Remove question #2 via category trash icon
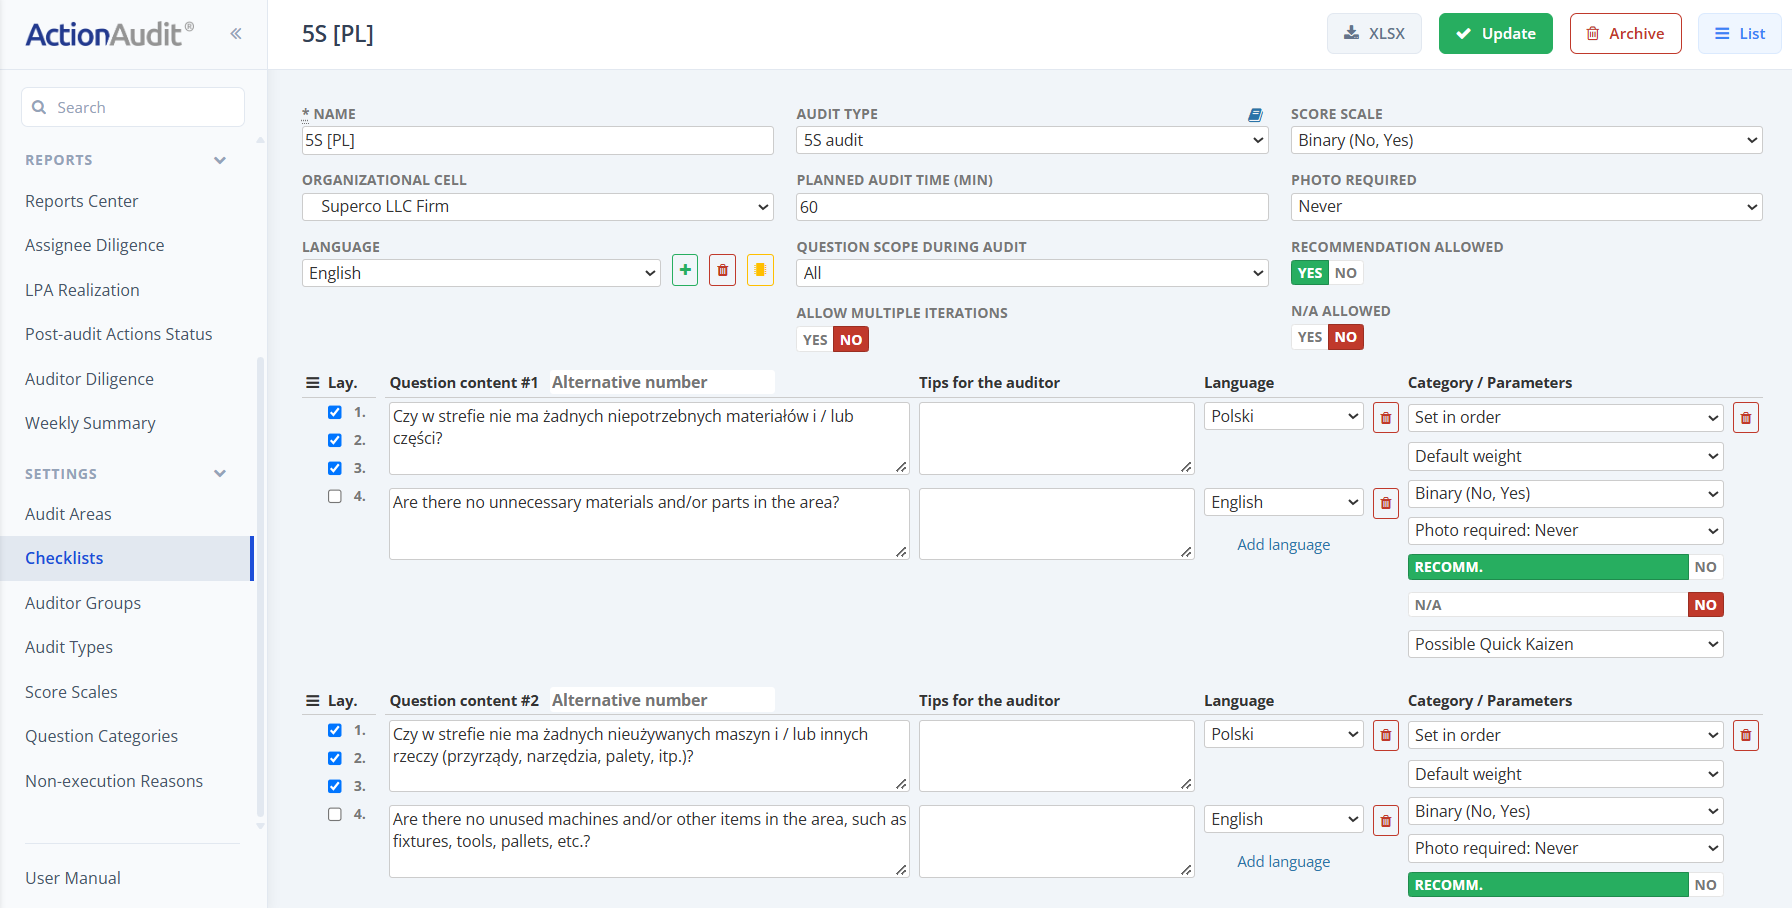 [x=1746, y=736]
